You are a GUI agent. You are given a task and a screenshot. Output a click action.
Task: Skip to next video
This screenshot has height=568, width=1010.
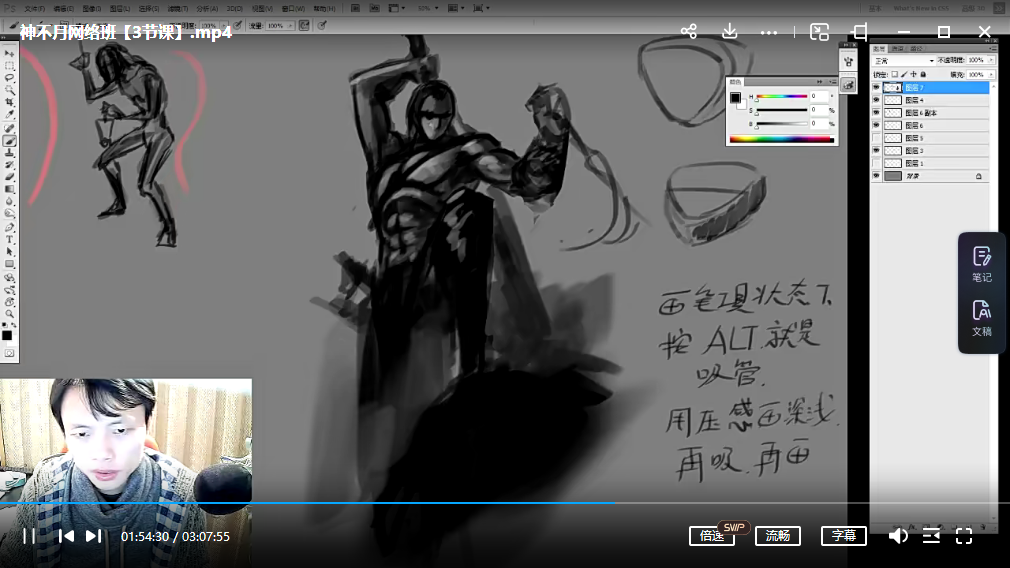pos(93,536)
